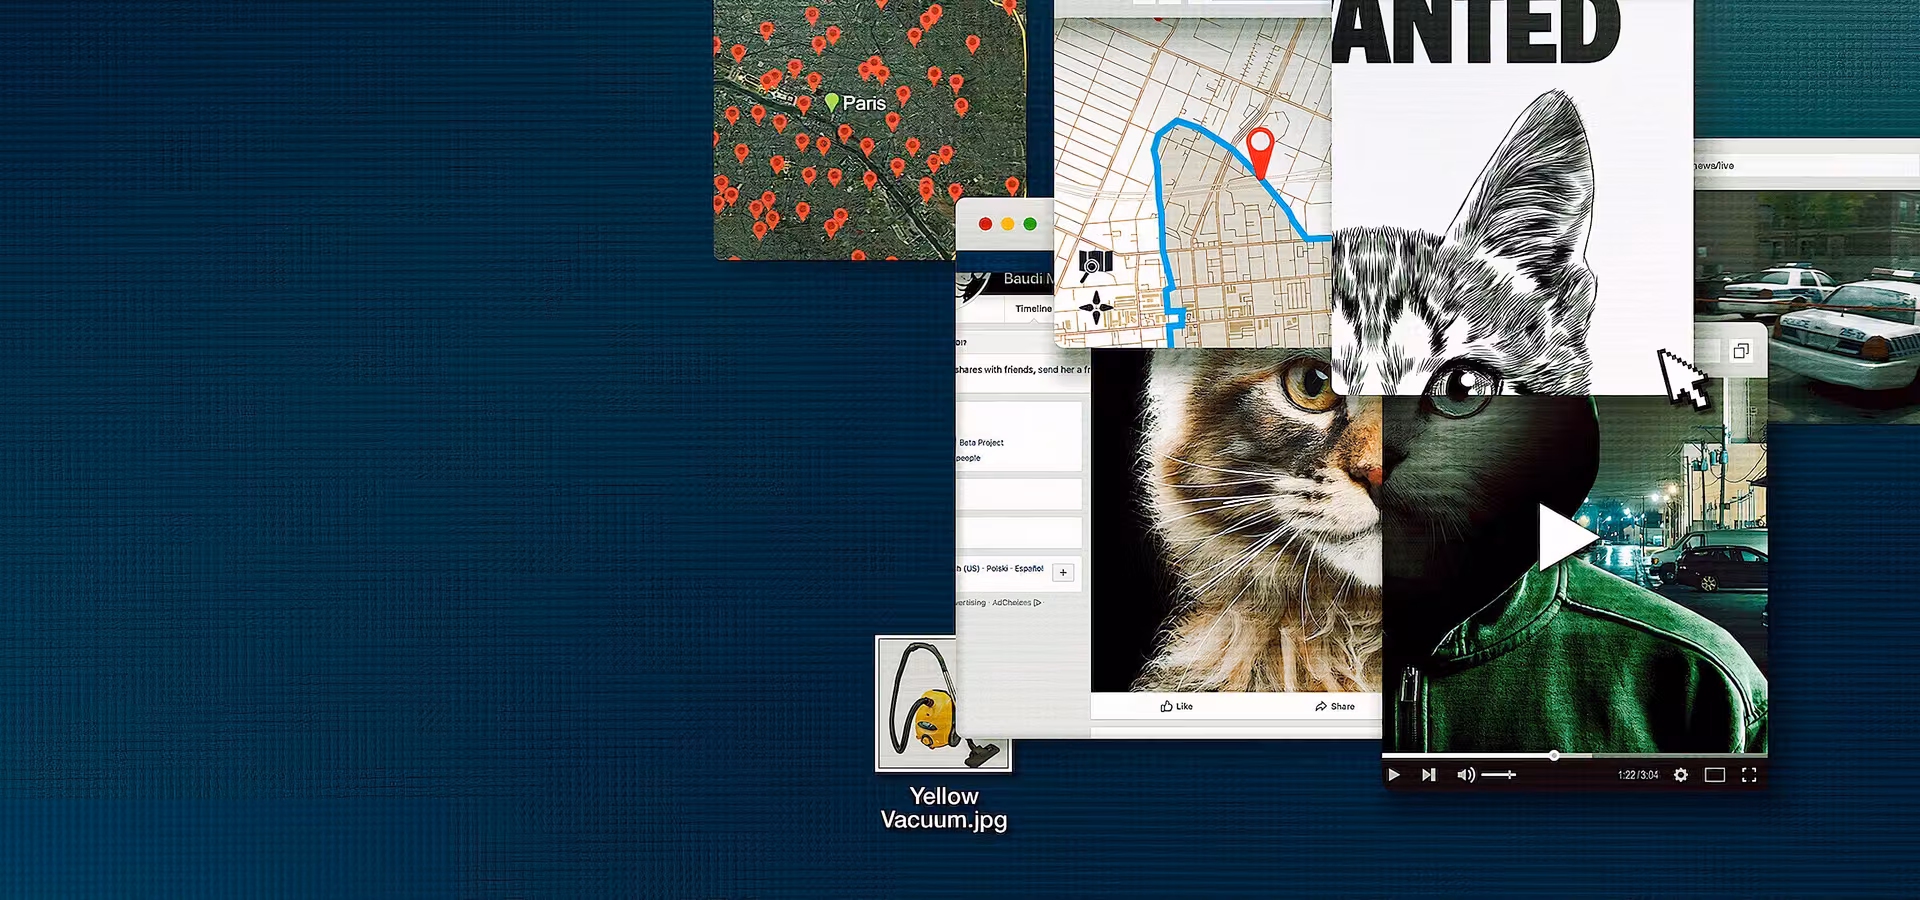Open the video settings gear
The height and width of the screenshot is (900, 1920).
click(1681, 775)
